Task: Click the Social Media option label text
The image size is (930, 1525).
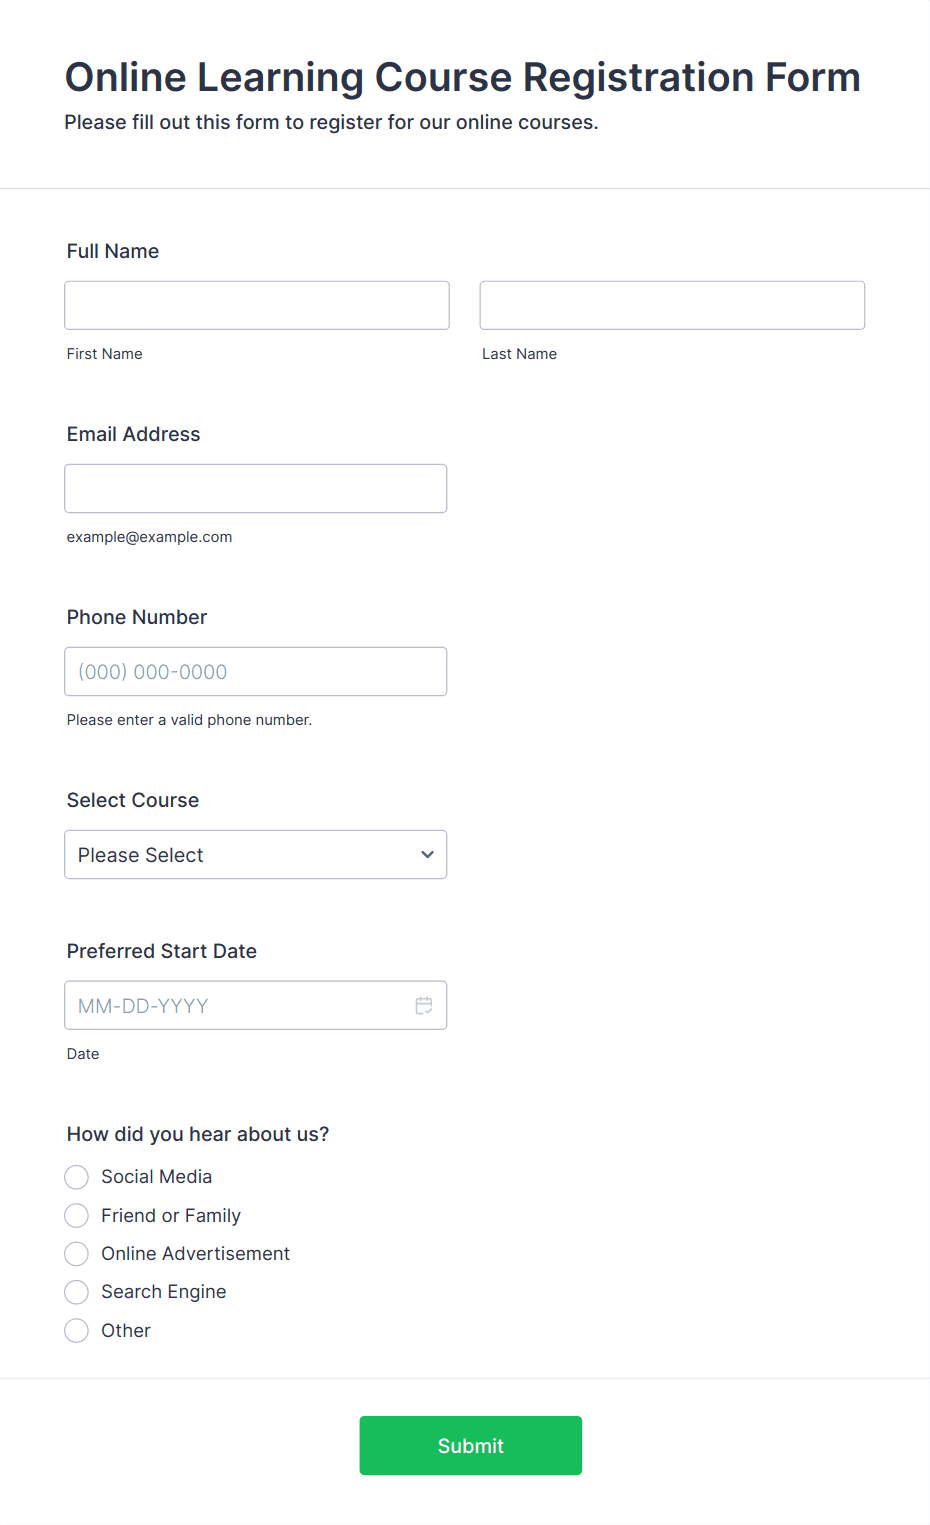Action: click(157, 1177)
